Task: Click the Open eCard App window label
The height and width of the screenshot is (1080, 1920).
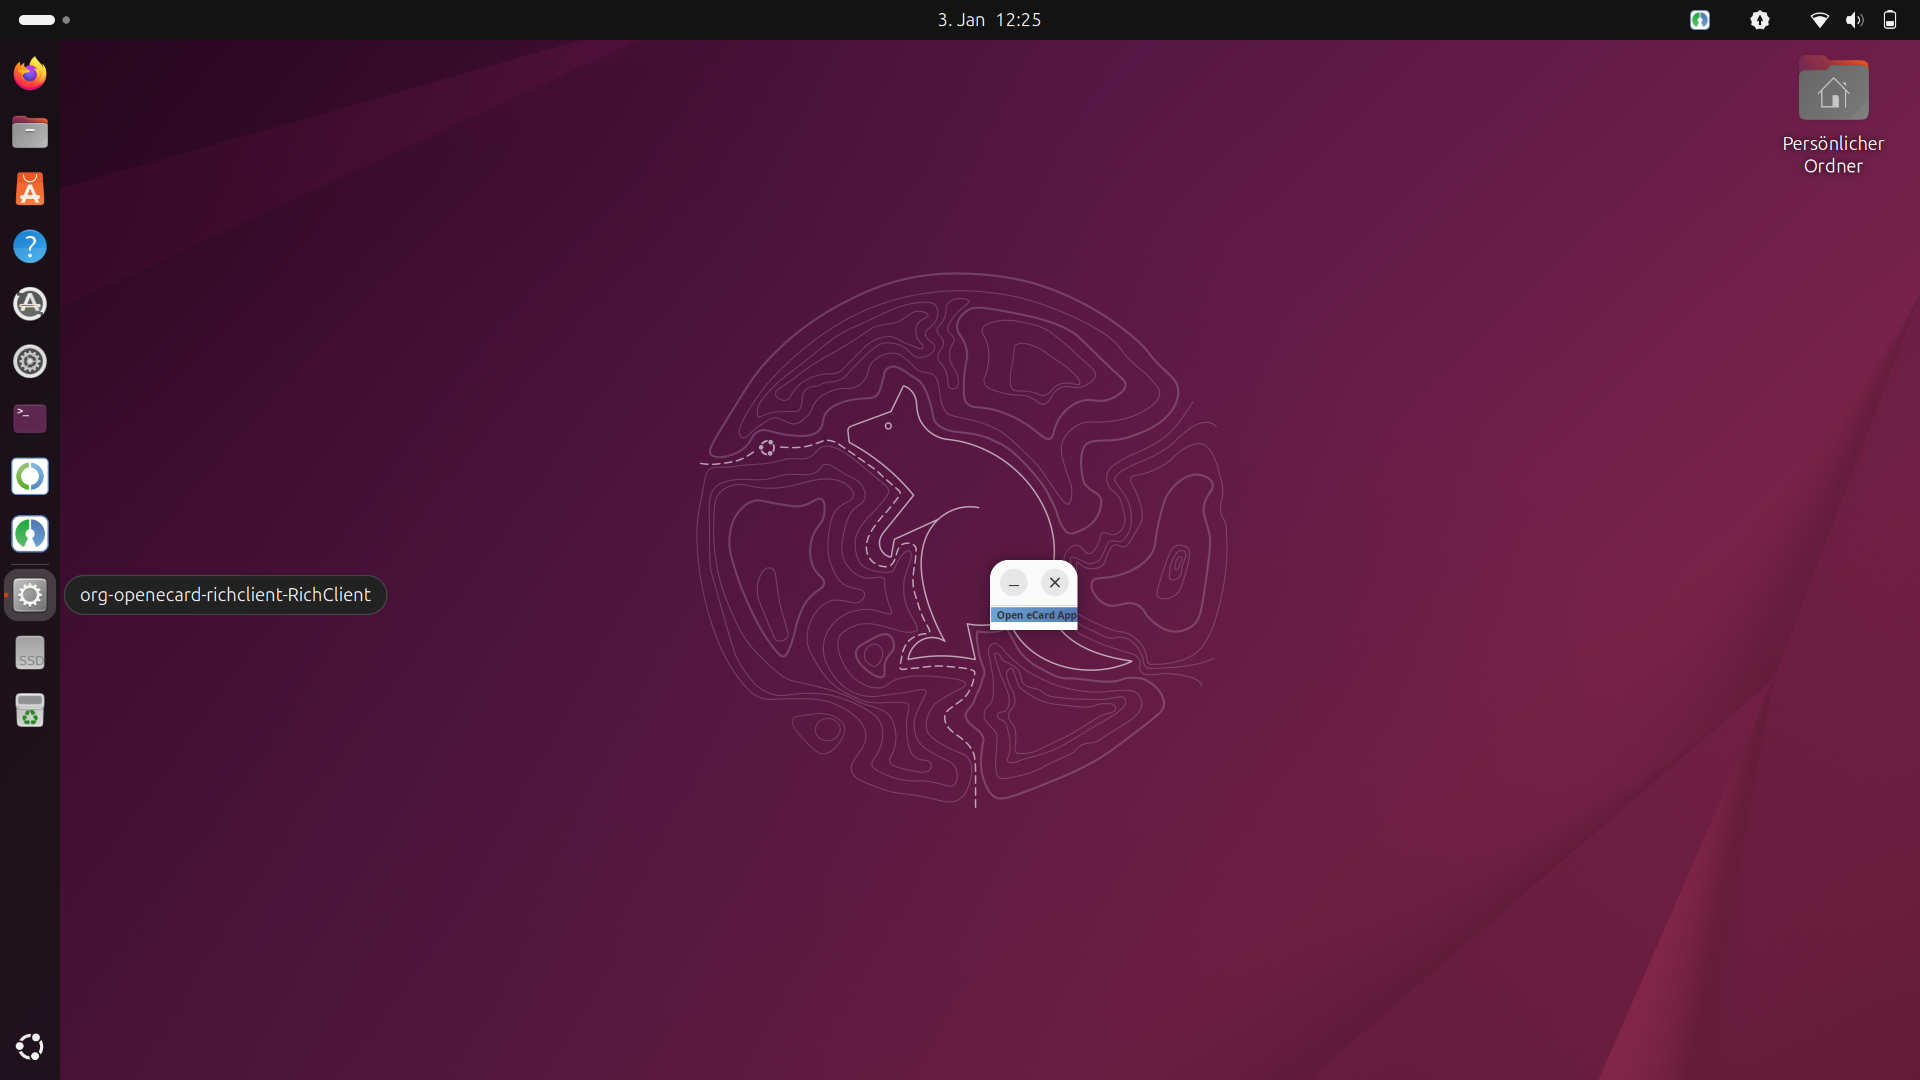Action: pos(1035,615)
